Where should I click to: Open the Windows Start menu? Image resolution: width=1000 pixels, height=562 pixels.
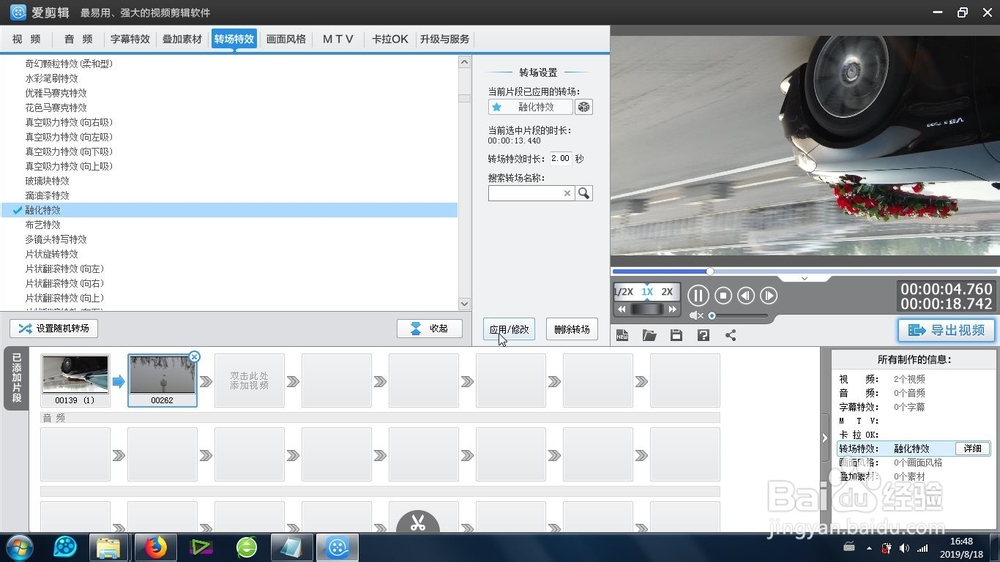[19, 548]
